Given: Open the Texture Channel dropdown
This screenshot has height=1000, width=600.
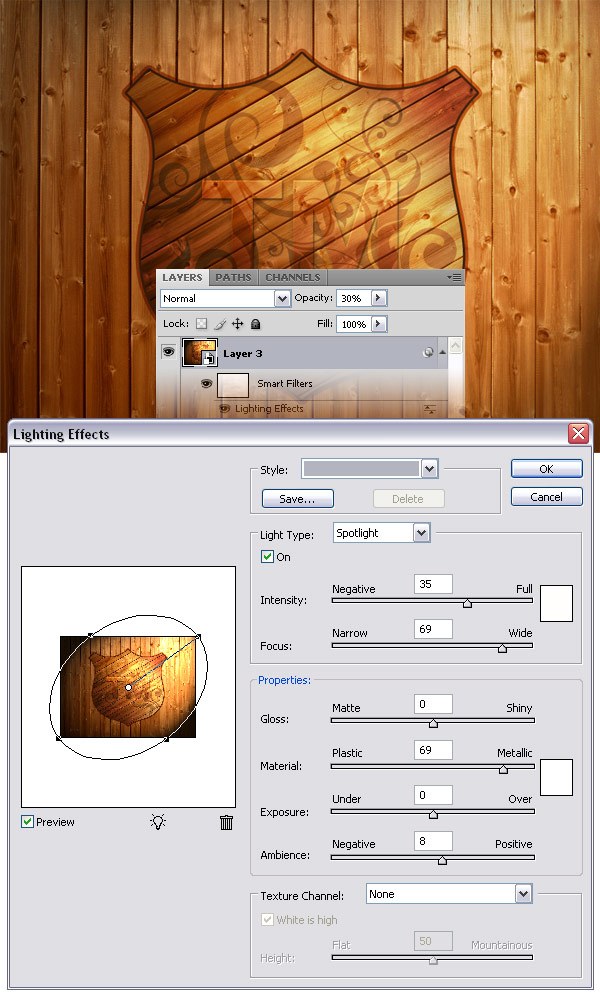Looking at the screenshot, I should tap(523, 894).
